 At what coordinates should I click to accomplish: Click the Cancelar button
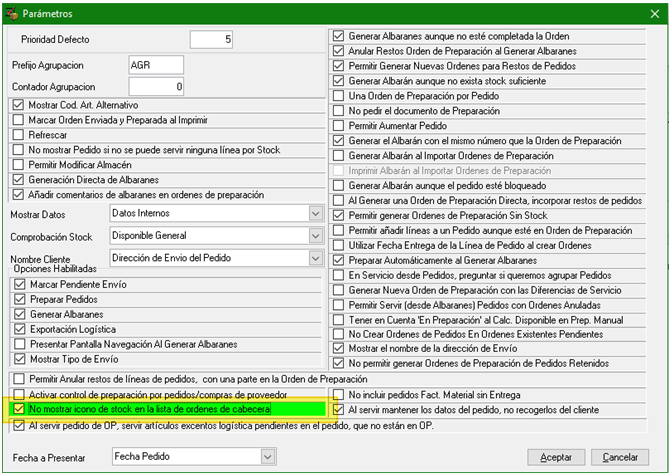click(620, 457)
